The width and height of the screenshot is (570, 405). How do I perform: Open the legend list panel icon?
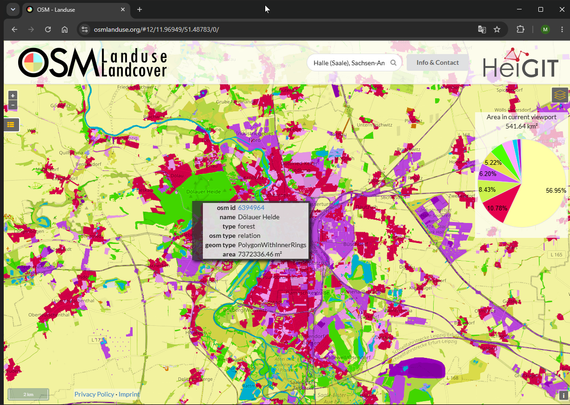coord(11,125)
